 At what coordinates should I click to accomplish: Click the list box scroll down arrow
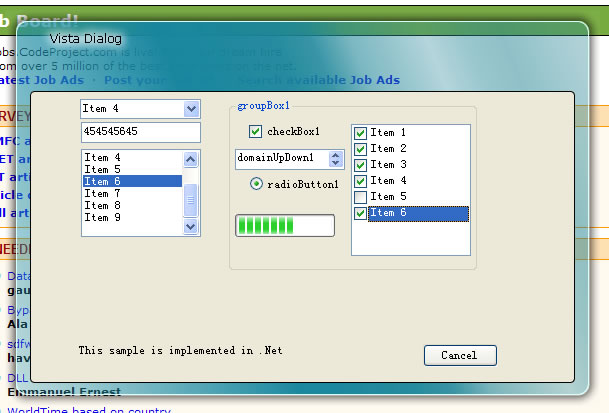coord(190,227)
